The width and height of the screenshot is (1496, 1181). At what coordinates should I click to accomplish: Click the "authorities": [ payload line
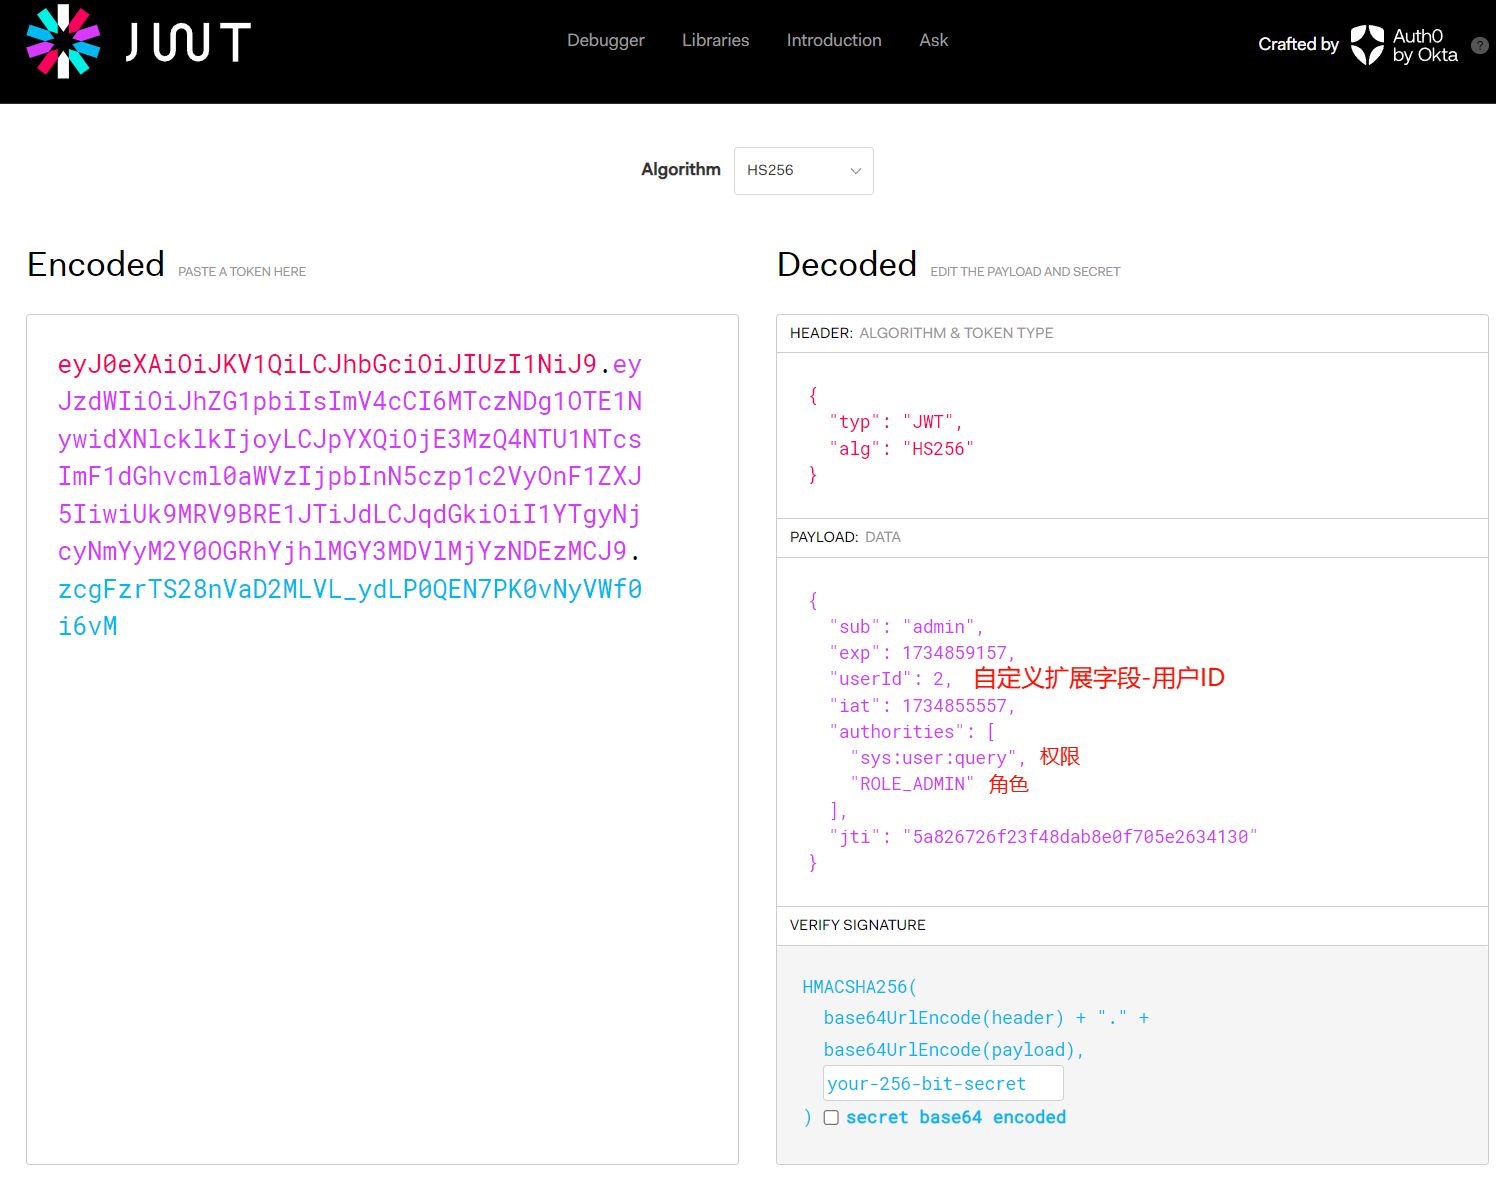click(x=912, y=732)
